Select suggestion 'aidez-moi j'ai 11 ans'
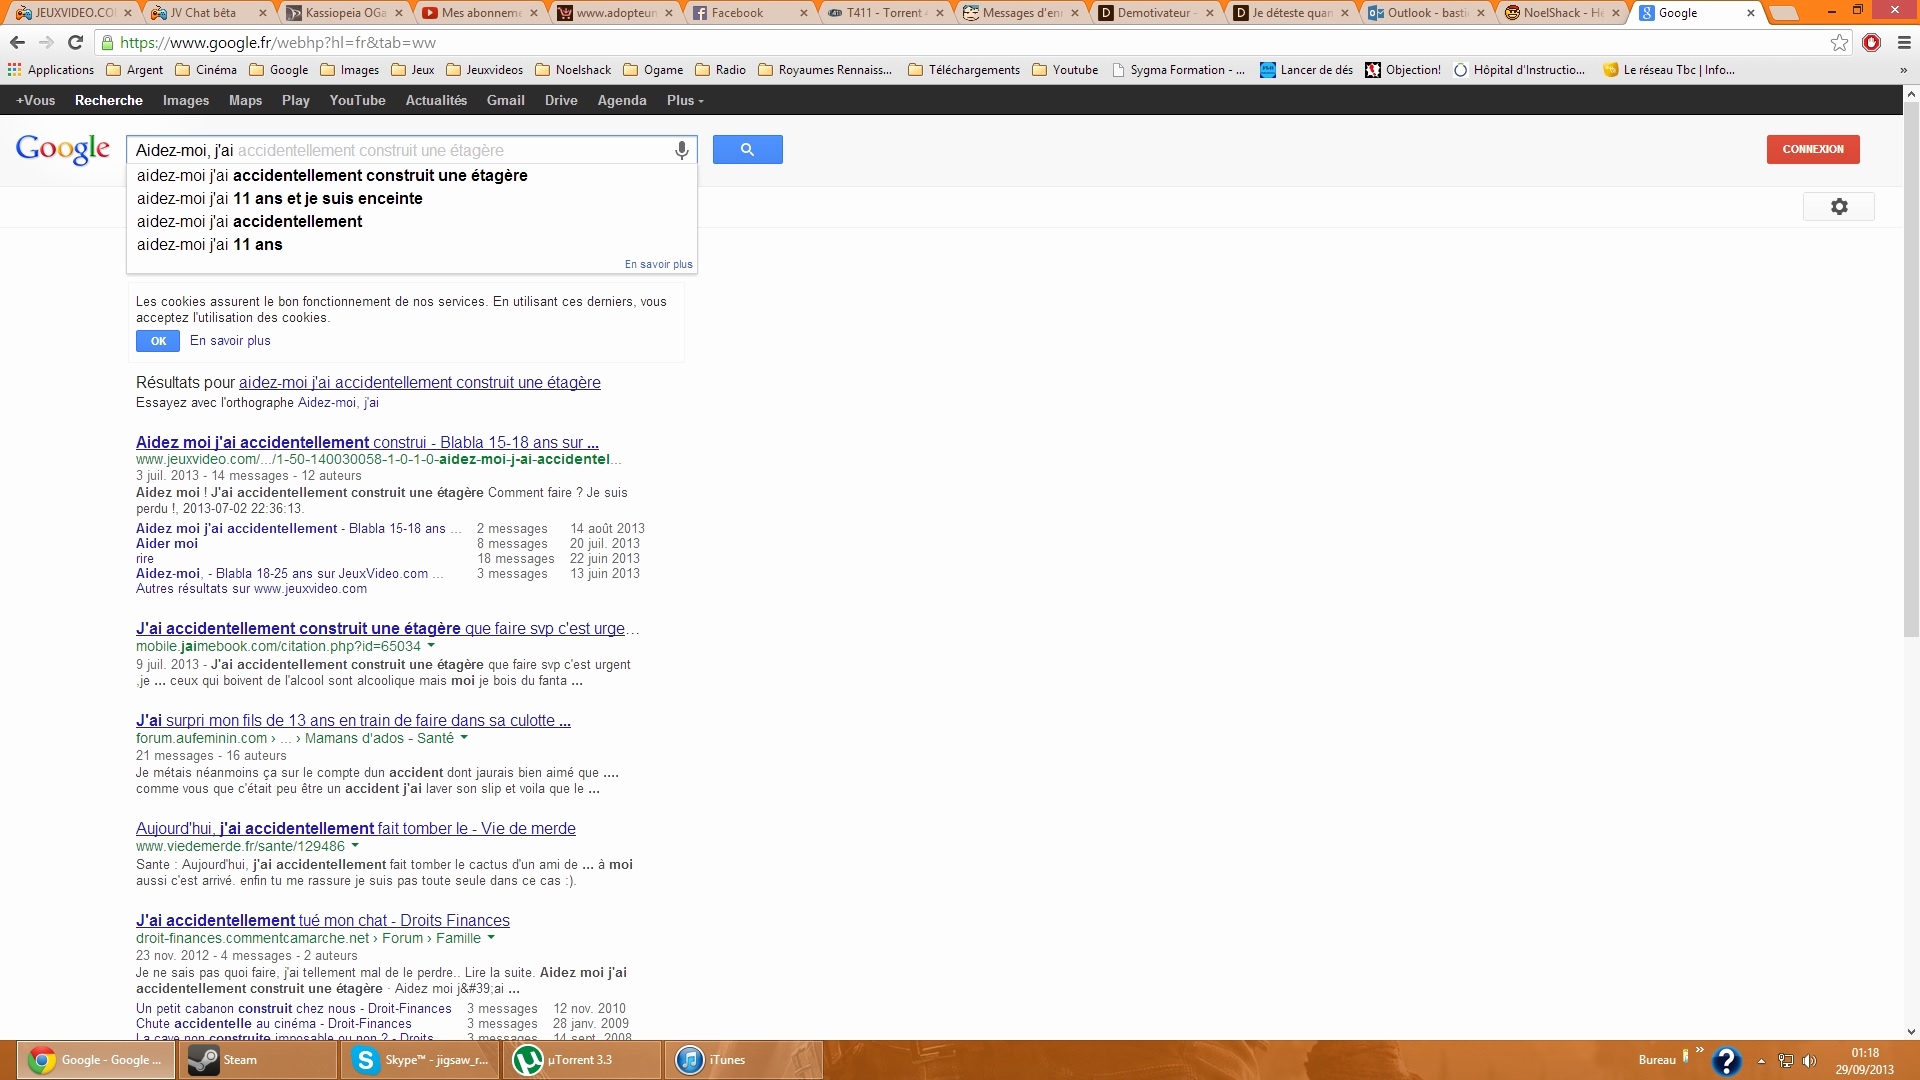 [411, 244]
